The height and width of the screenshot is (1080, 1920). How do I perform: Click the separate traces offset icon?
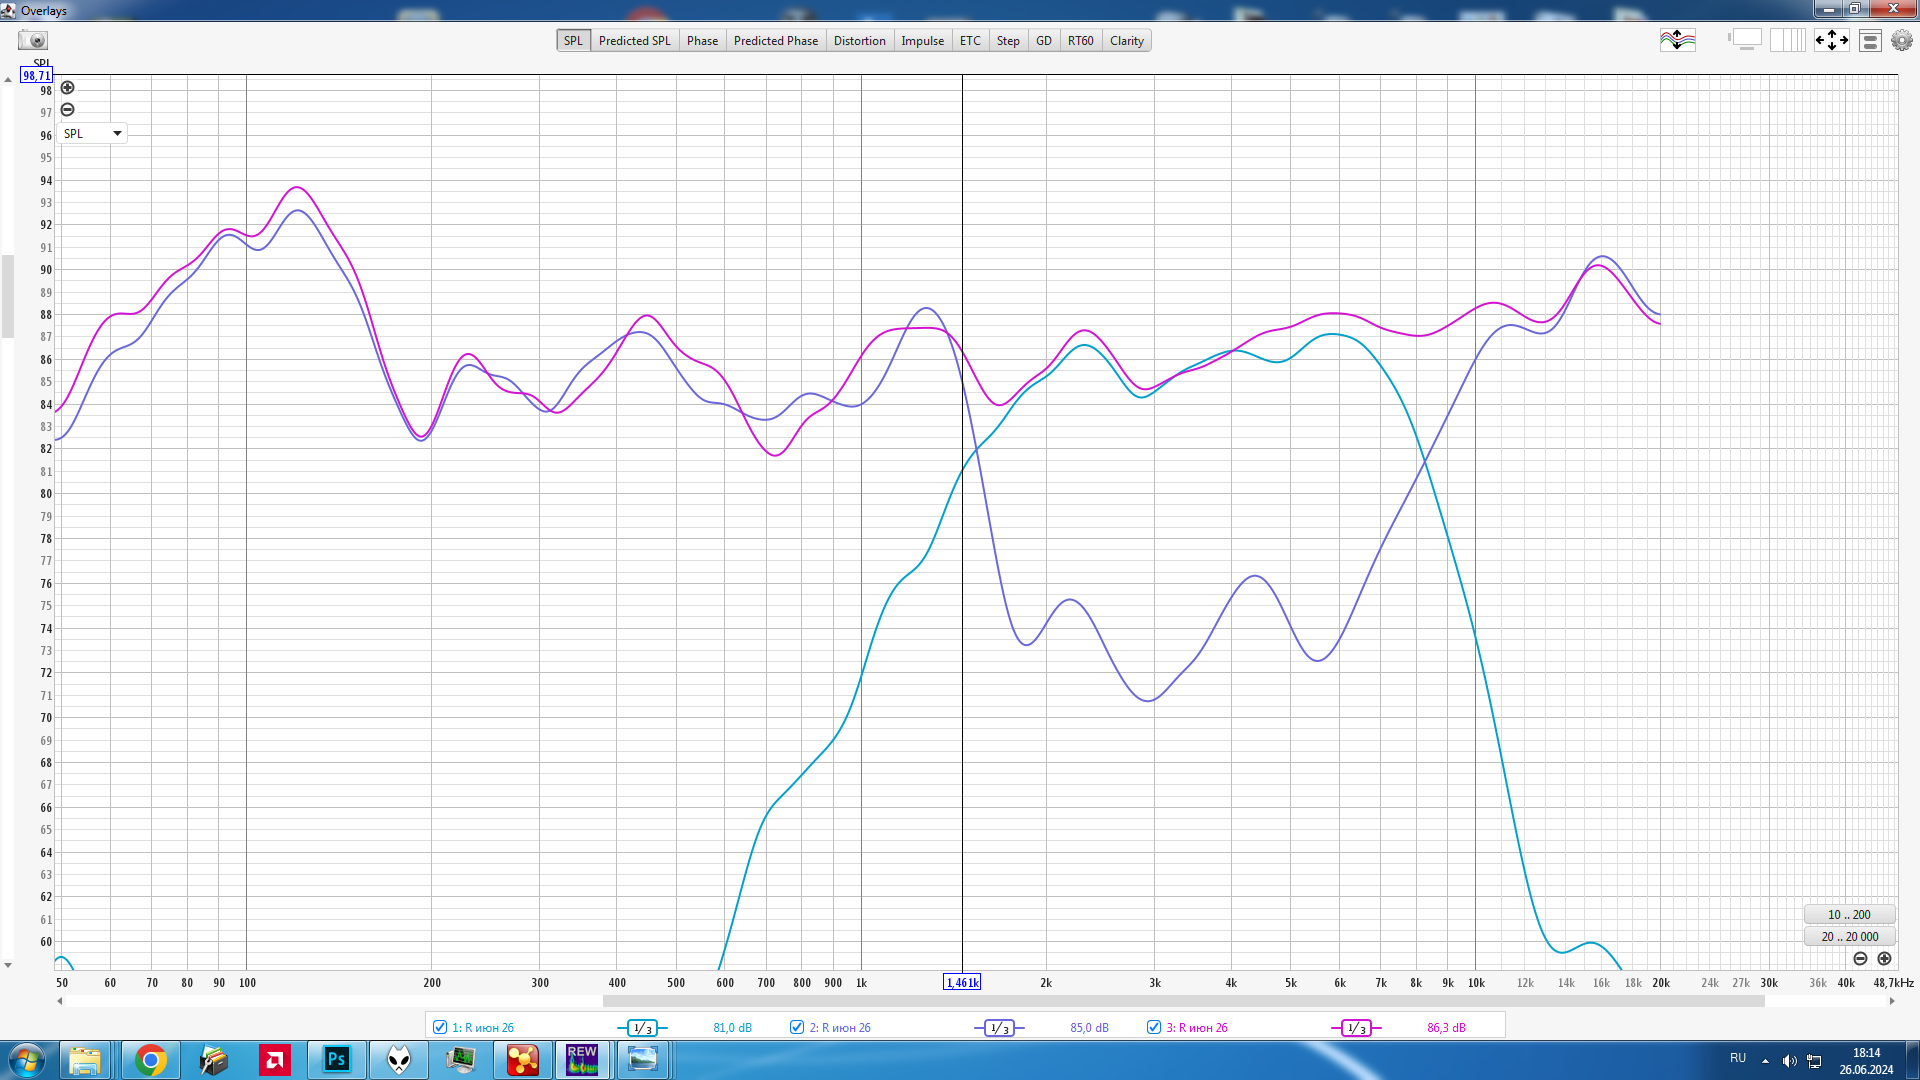(1677, 41)
